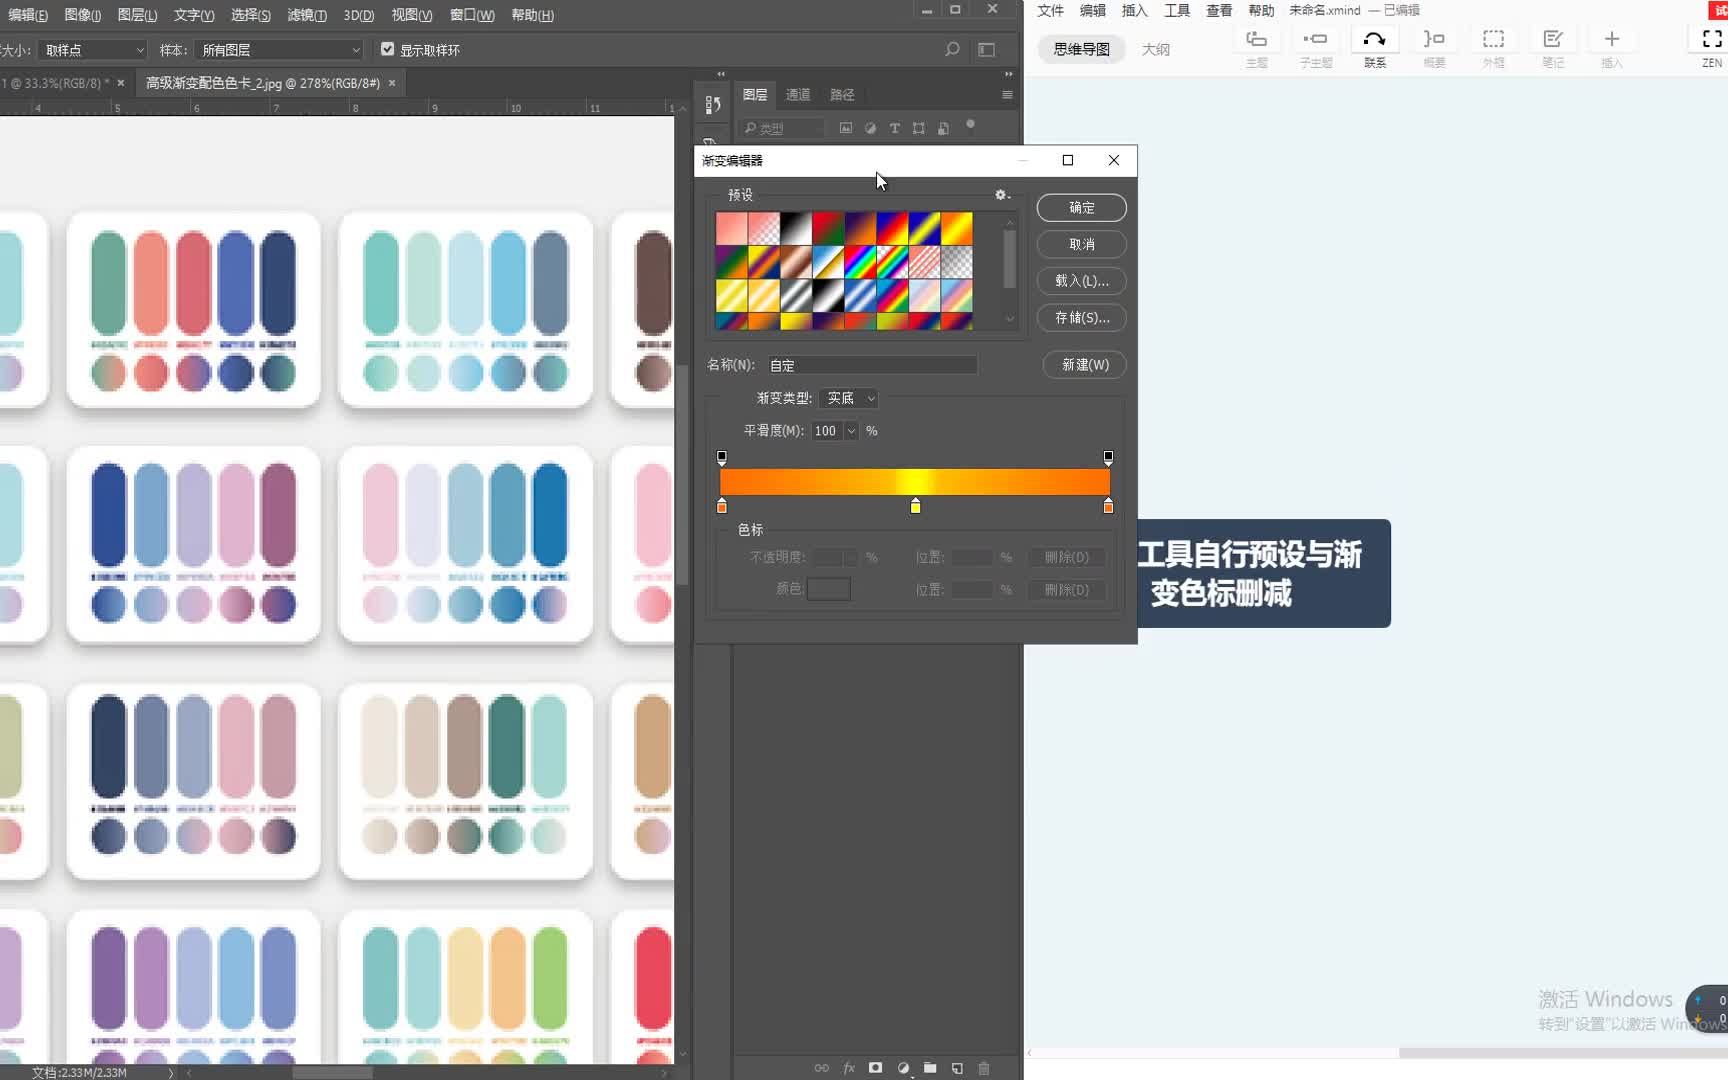Enter XMind ZEN mode icon
This screenshot has width=1728, height=1080.
(x=1712, y=47)
